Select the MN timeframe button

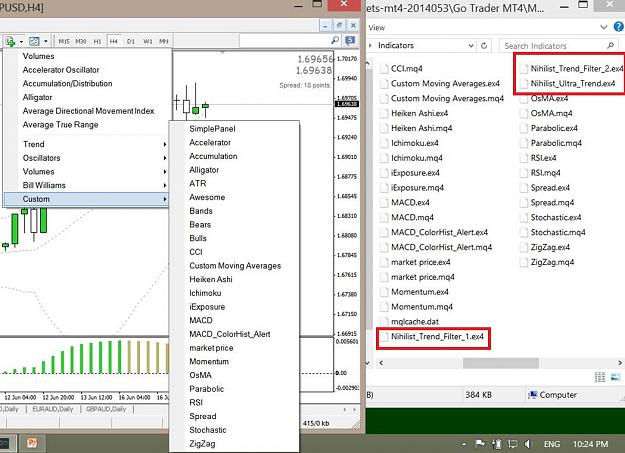(x=164, y=41)
